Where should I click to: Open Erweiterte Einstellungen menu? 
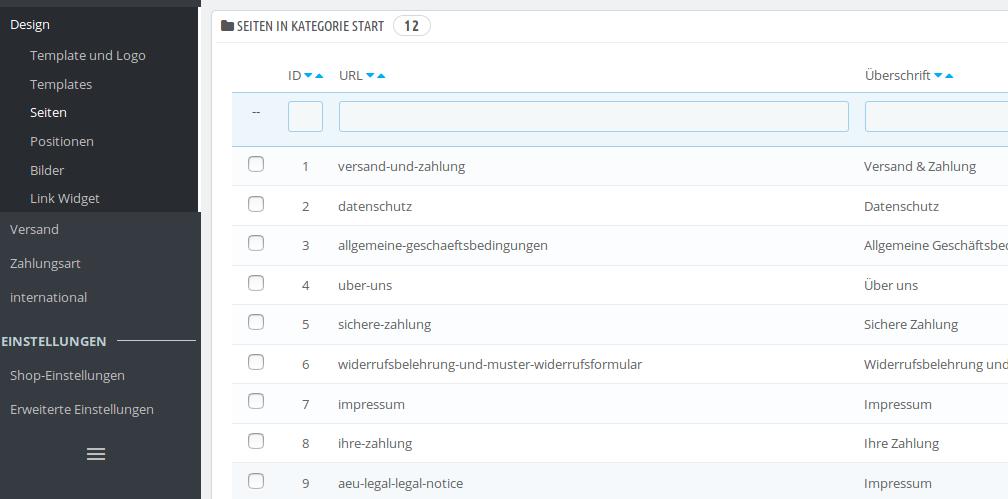pos(82,410)
